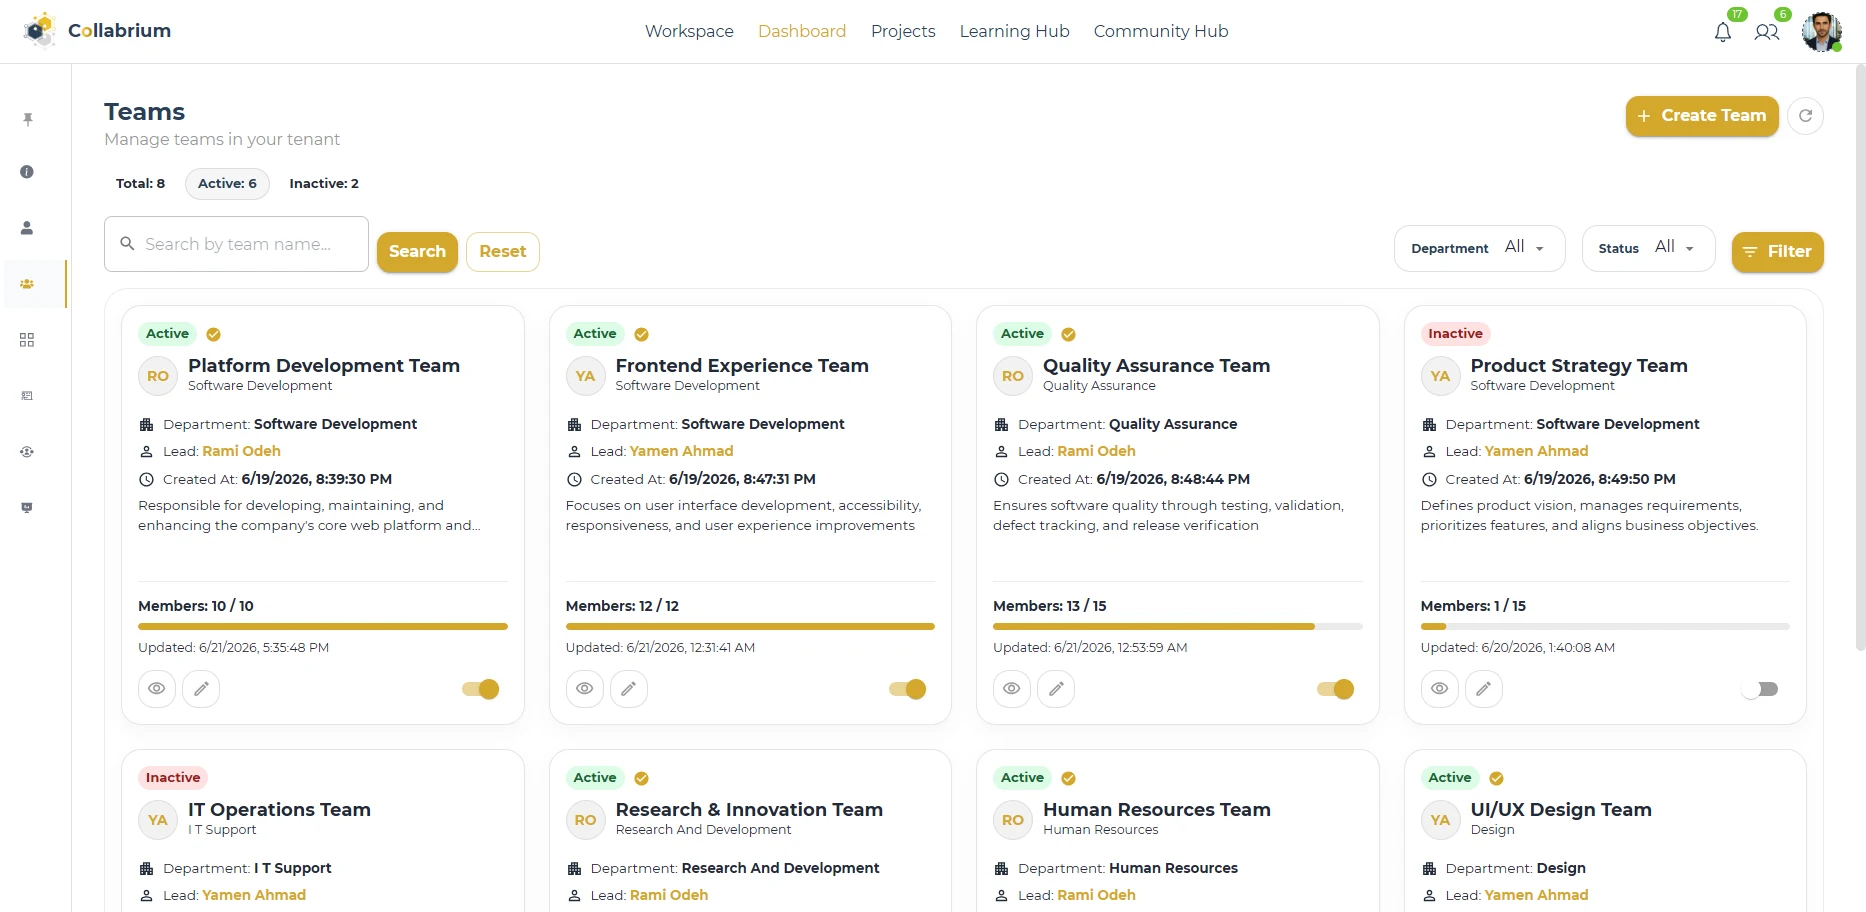Click the Reset button

point(503,252)
